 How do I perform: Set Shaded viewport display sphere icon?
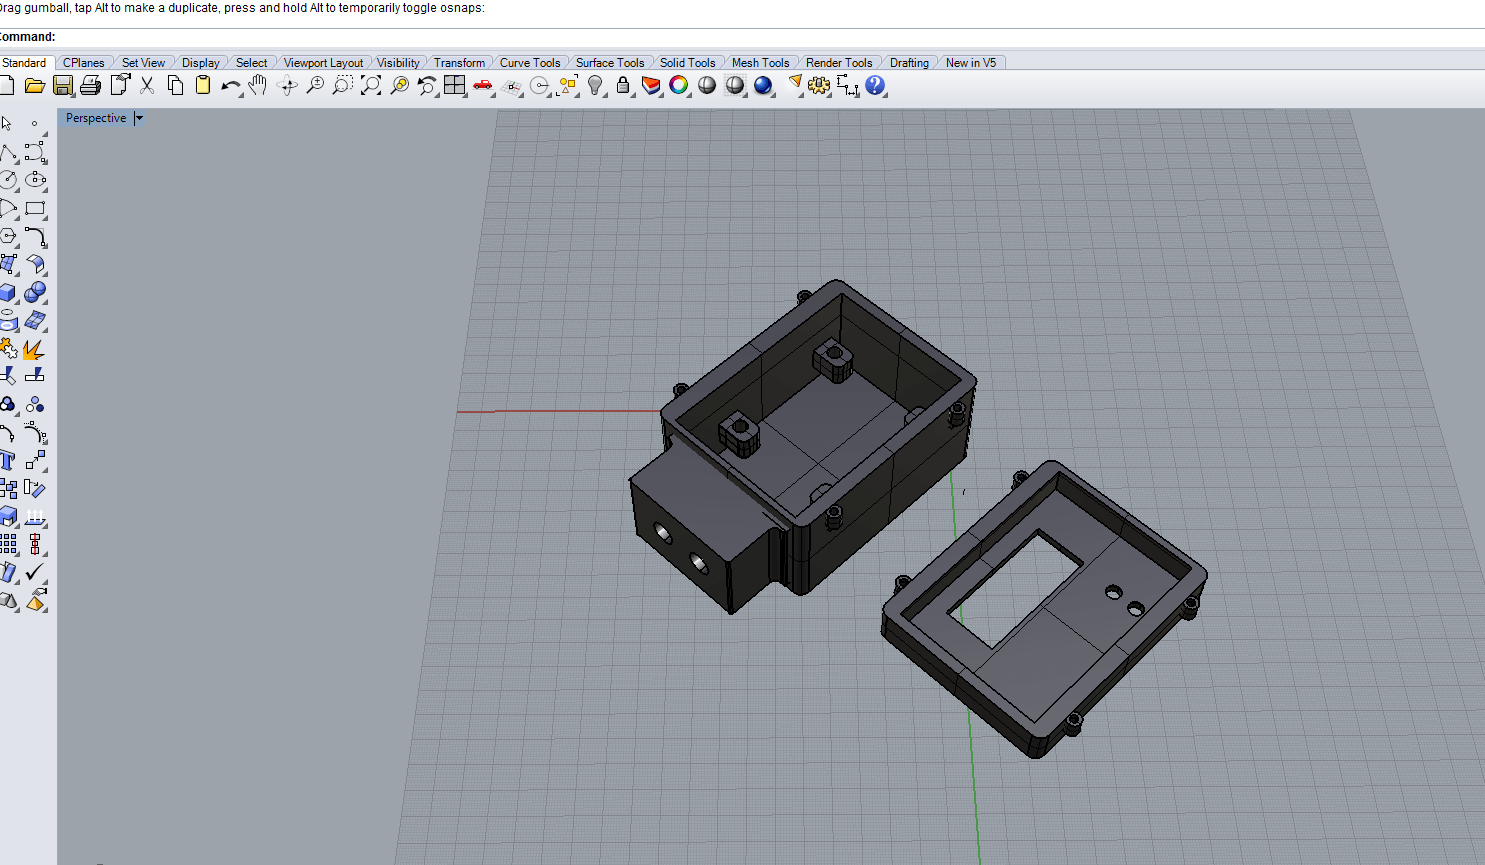tap(707, 86)
